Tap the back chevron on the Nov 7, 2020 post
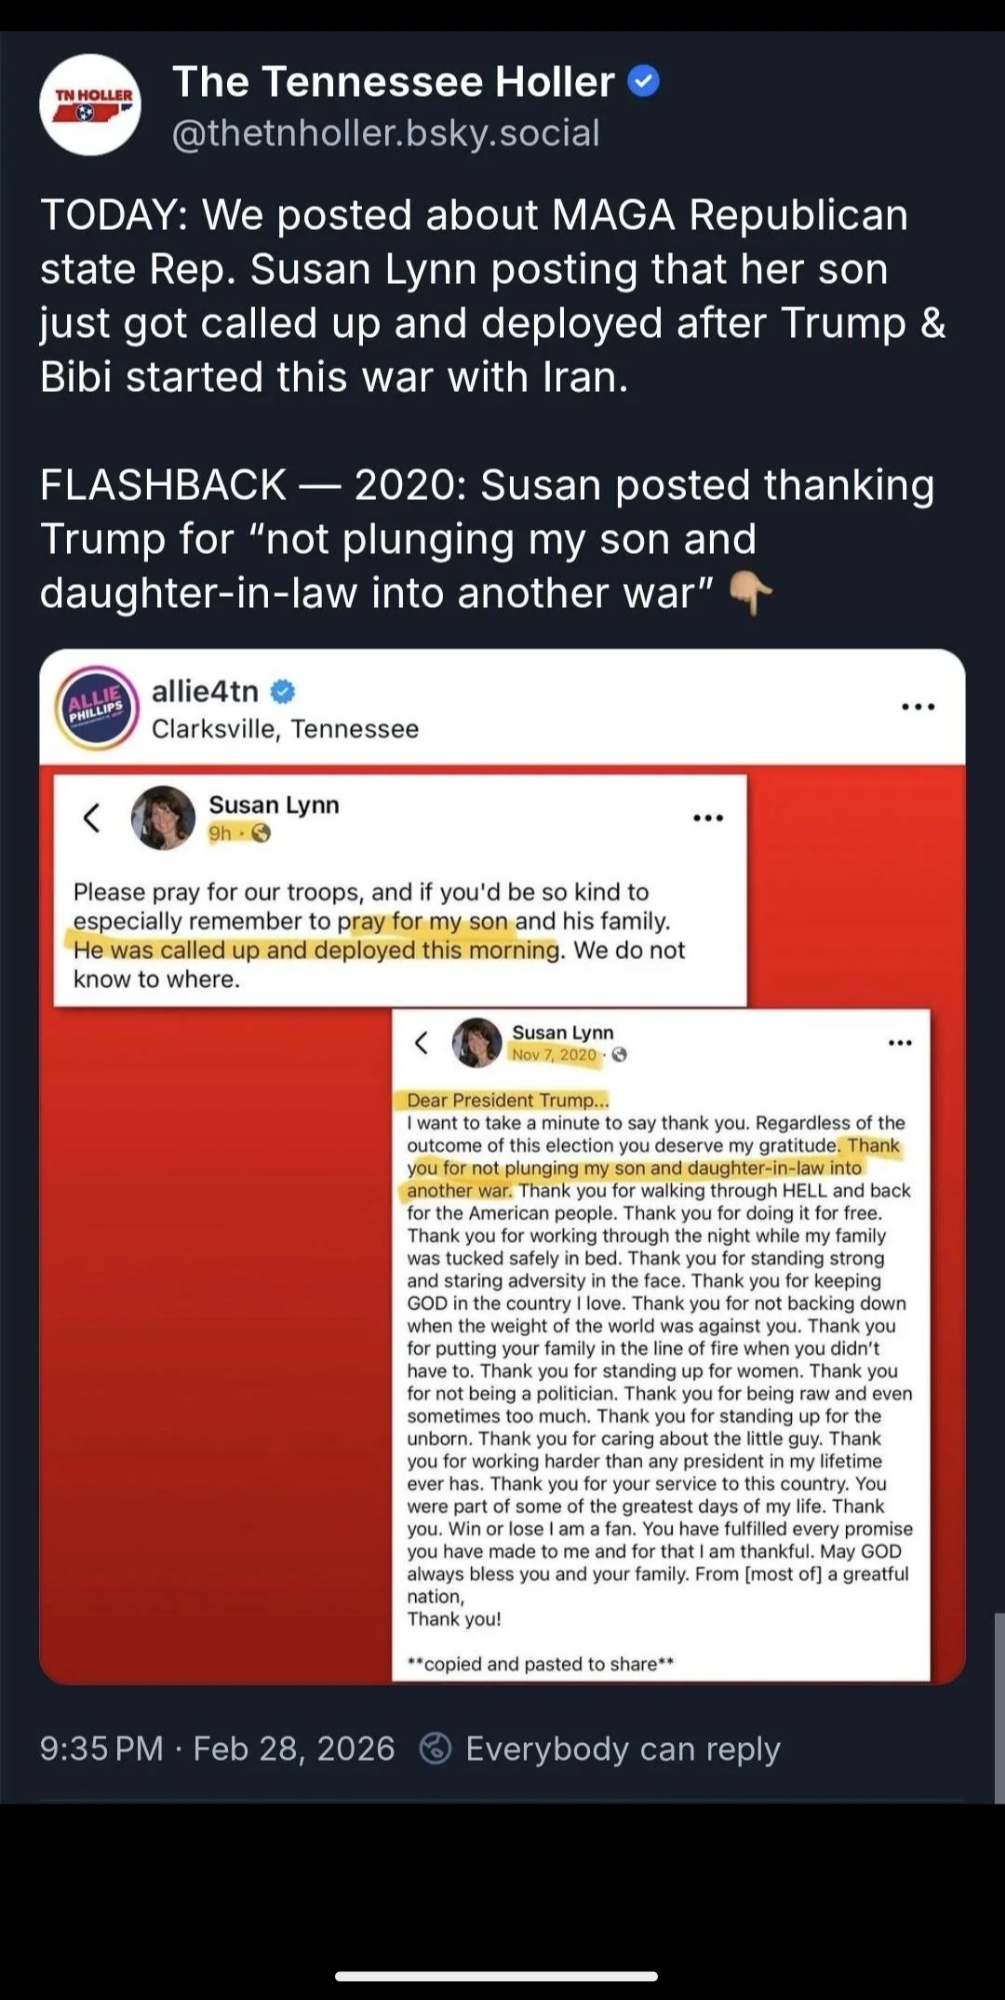1005x2000 pixels. pyautogui.click(x=422, y=1043)
